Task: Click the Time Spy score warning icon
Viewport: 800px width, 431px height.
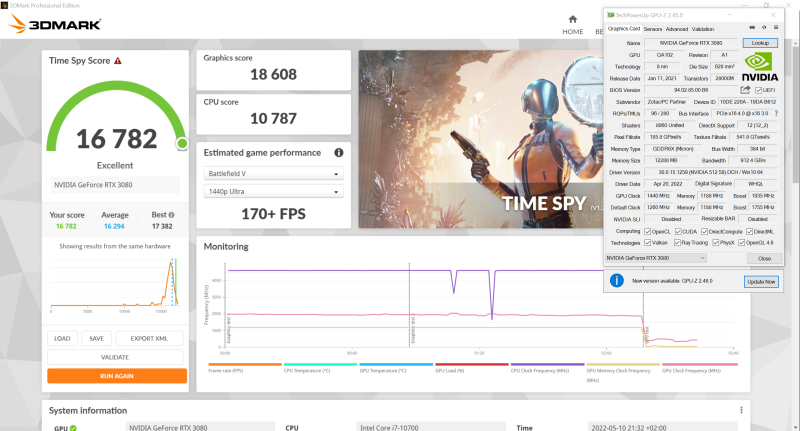Action: [x=118, y=61]
